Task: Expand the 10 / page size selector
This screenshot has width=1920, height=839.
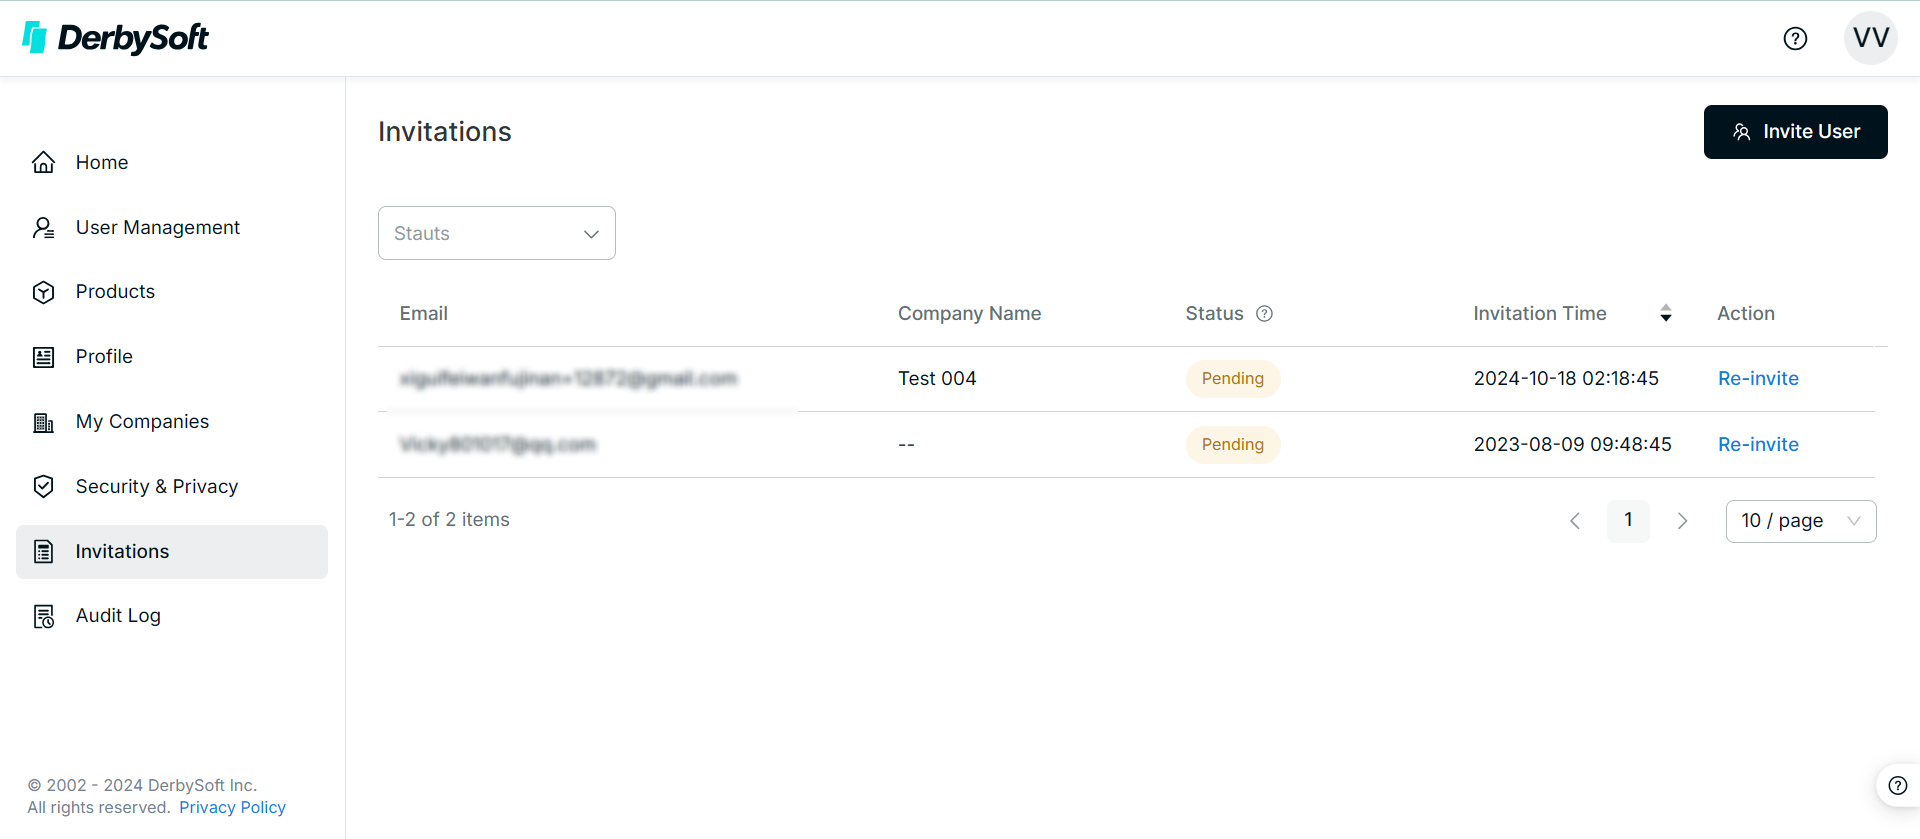Action: coord(1801,521)
